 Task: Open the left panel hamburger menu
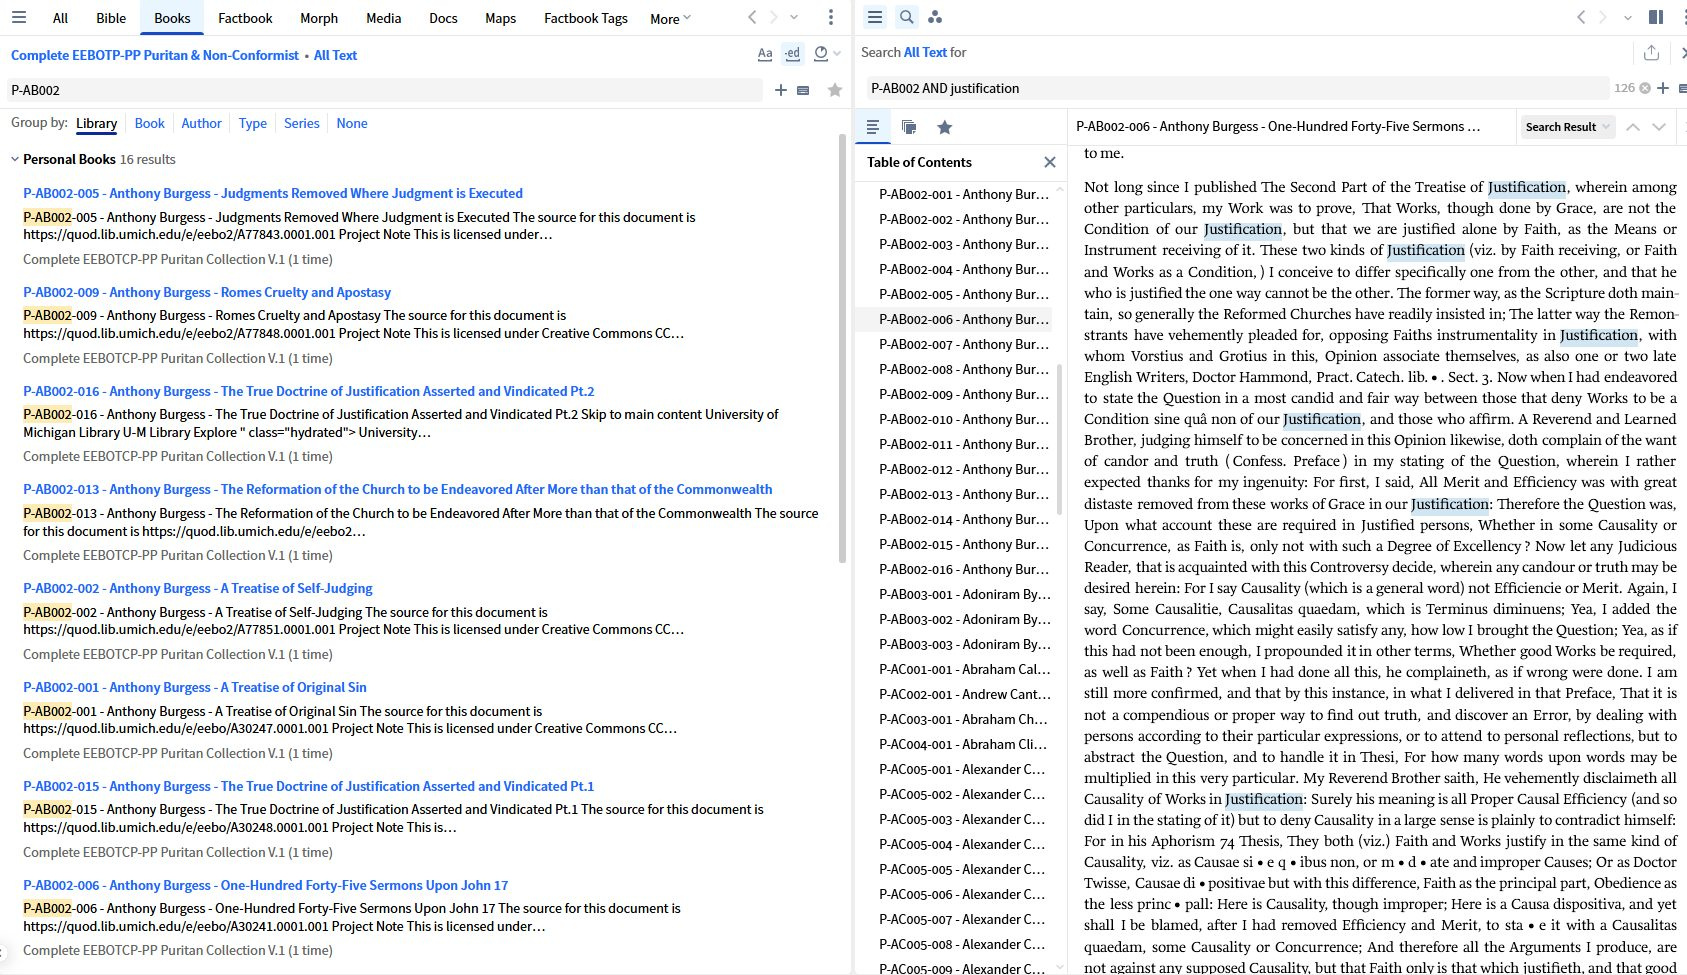pos(19,18)
